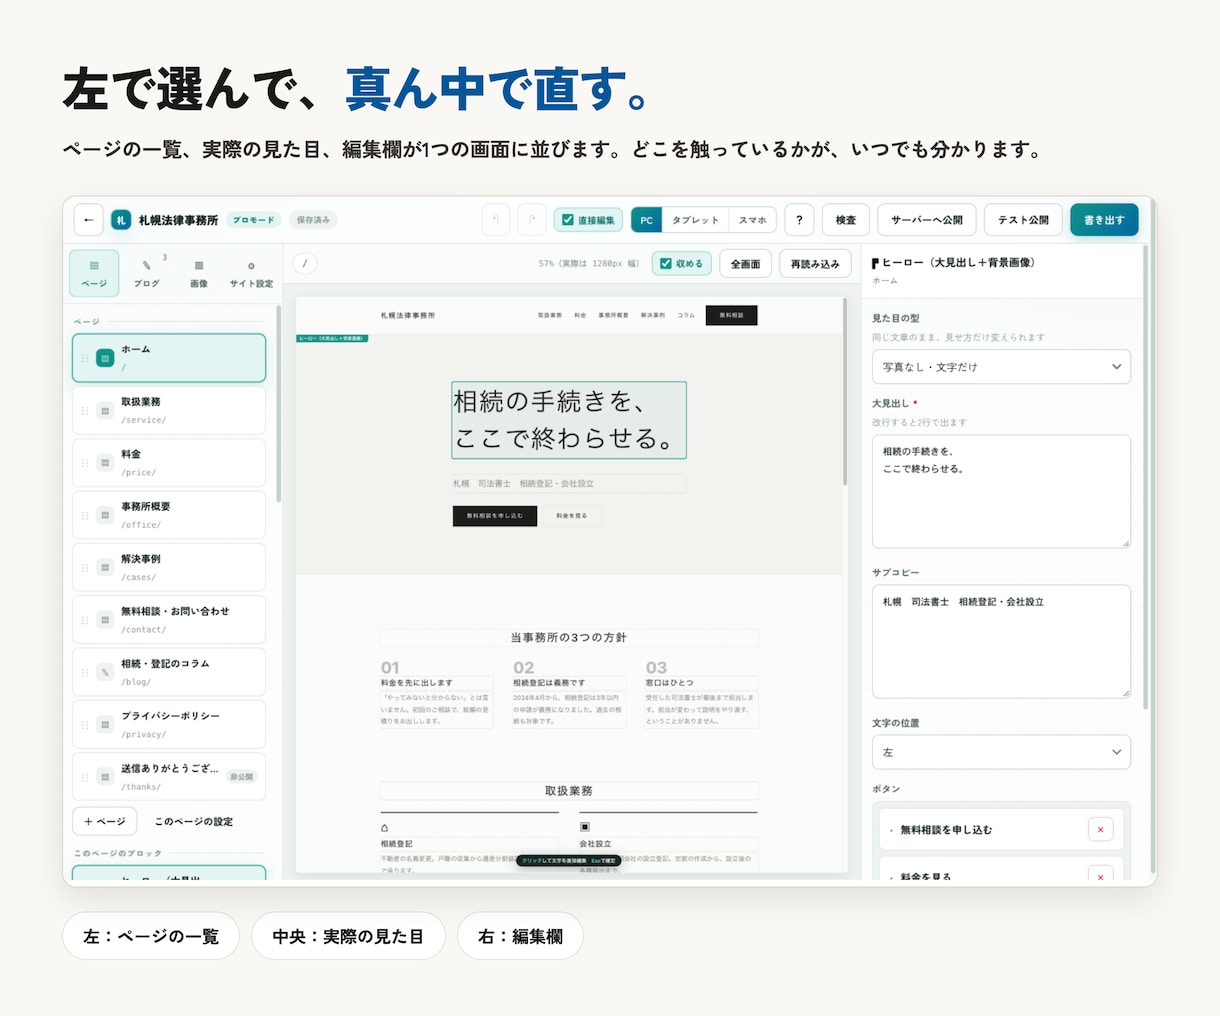This screenshot has width=1220, height=1016.
Task: Click the 相続・登記のコラム pencil icon
Action: pos(104,672)
